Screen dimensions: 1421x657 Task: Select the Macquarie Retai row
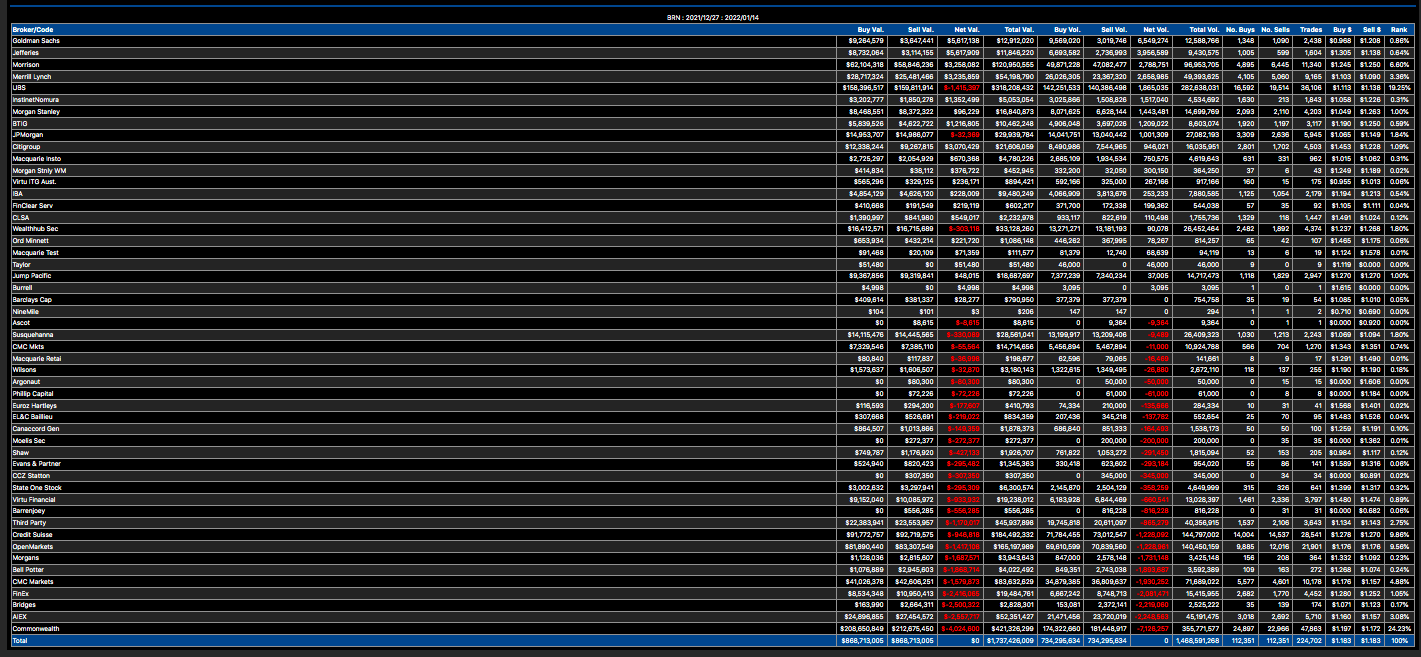[710, 359]
